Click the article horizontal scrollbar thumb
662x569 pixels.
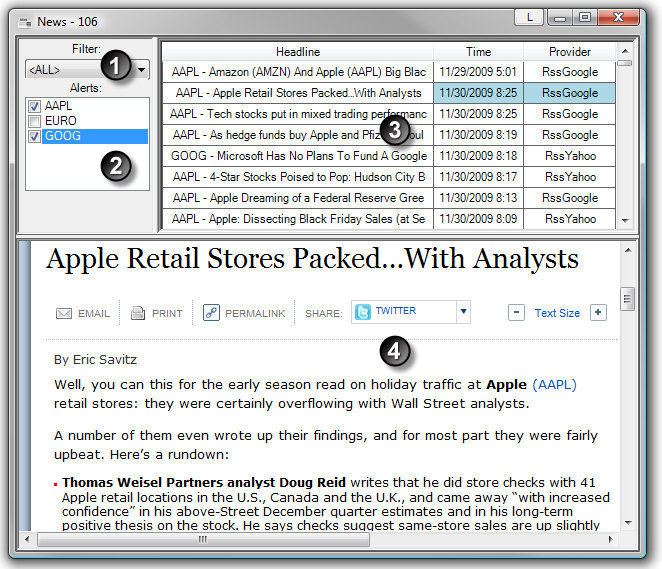pyautogui.click(x=205, y=539)
